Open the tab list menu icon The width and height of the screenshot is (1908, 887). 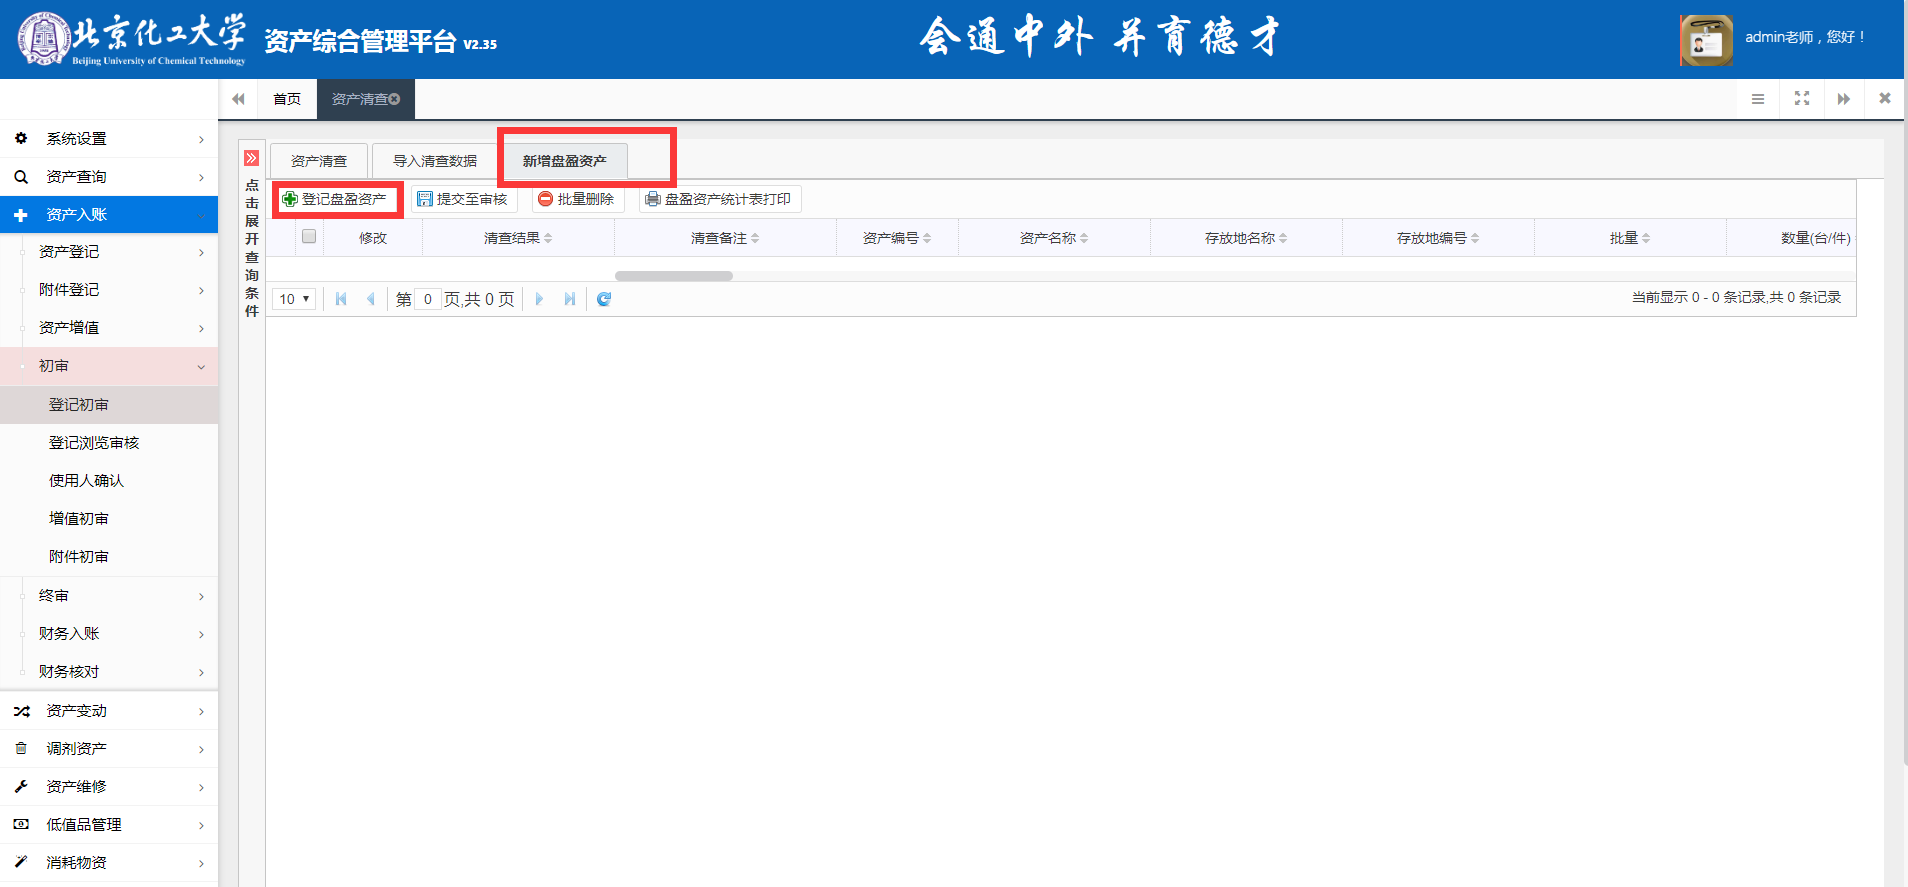pos(1758,99)
